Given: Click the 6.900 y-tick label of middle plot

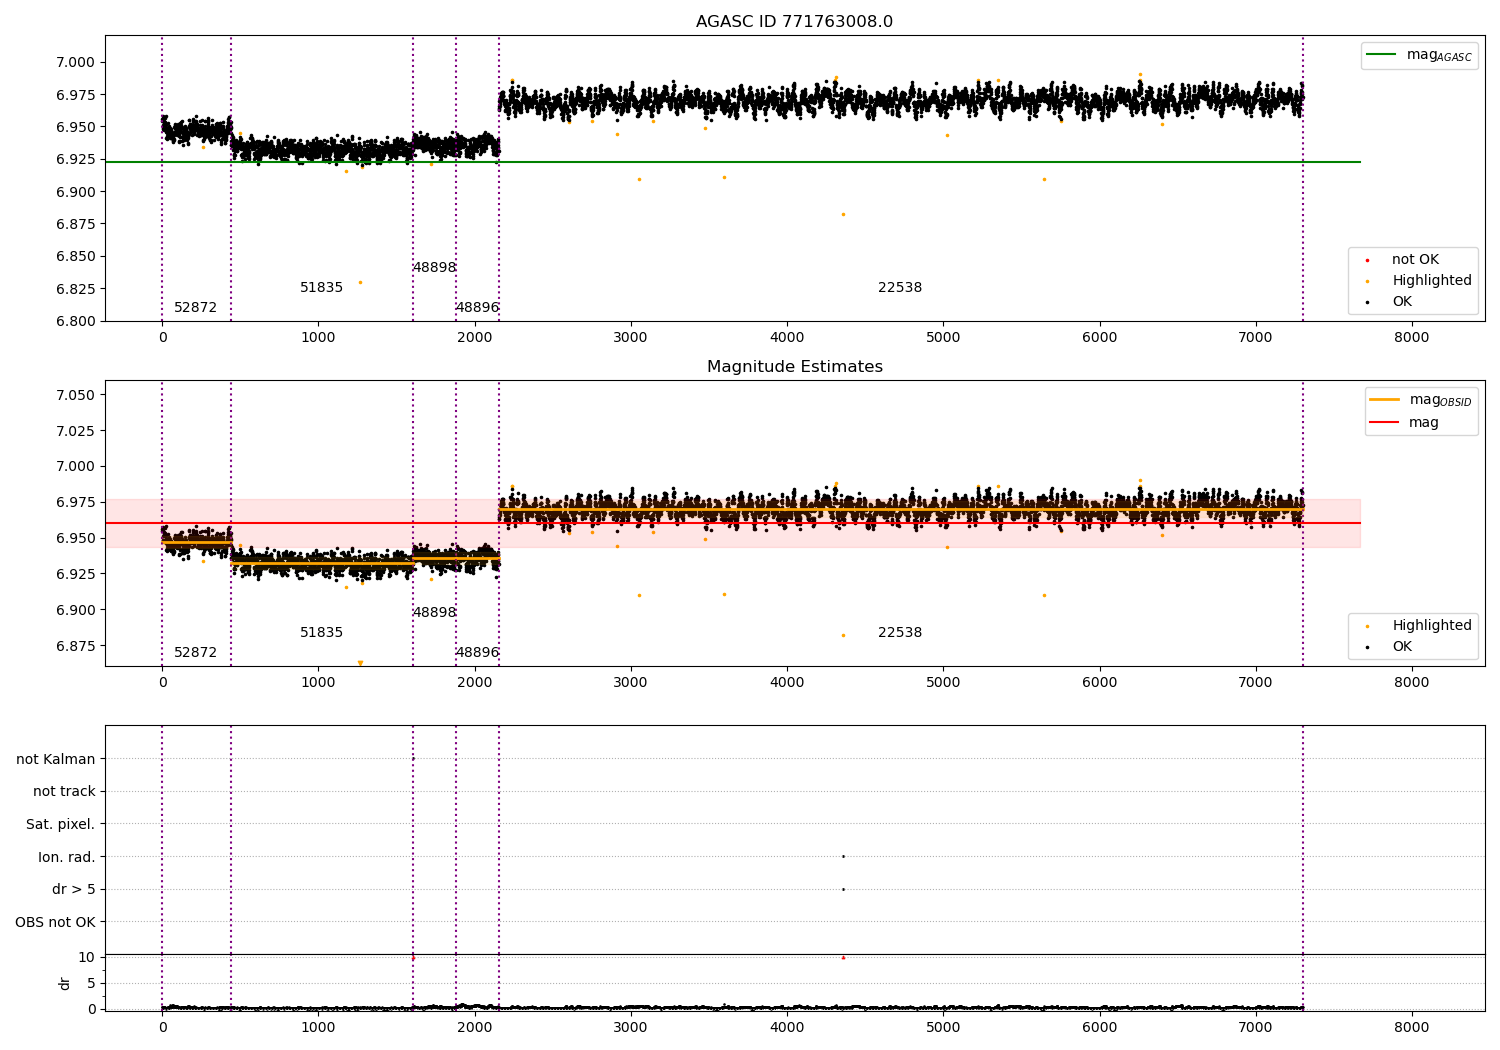Looking at the screenshot, I should 75,610.
